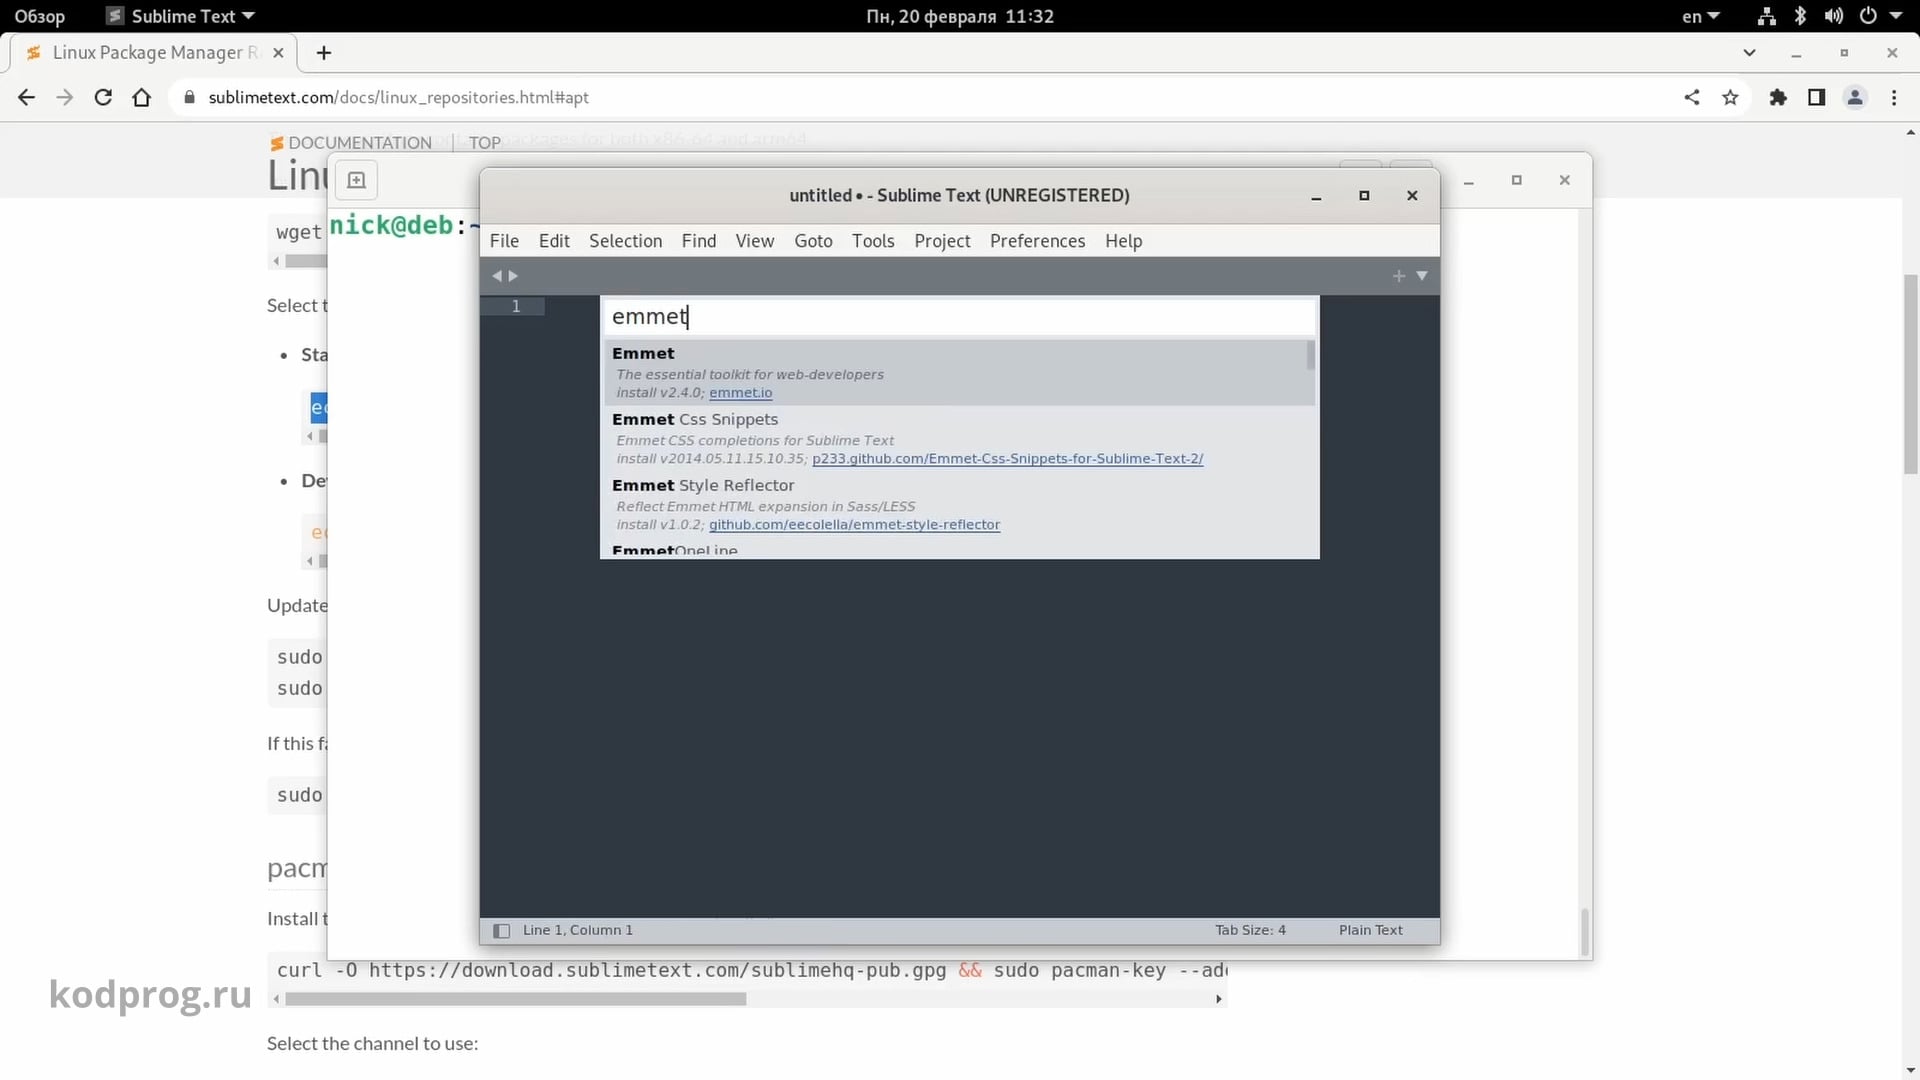The image size is (1920, 1080).
Task: Open the browser three-dot menu
Action: (x=1894, y=97)
